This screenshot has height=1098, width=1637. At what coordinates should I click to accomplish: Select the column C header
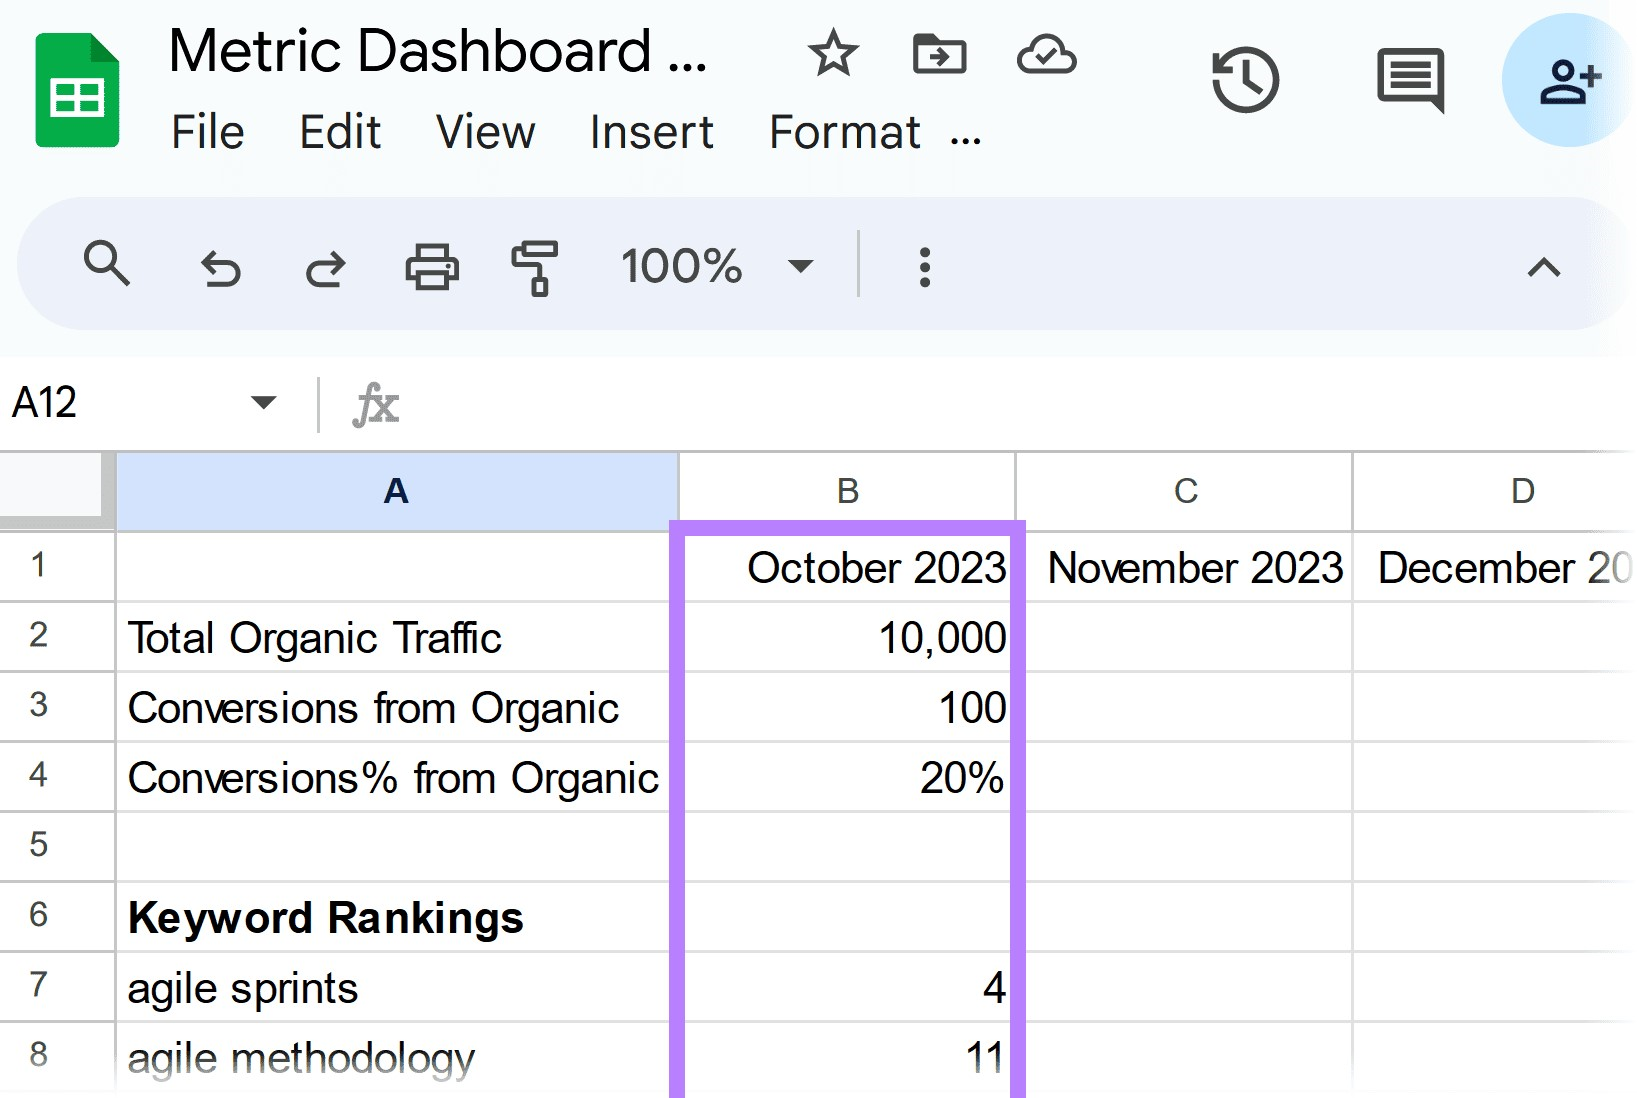[1185, 491]
